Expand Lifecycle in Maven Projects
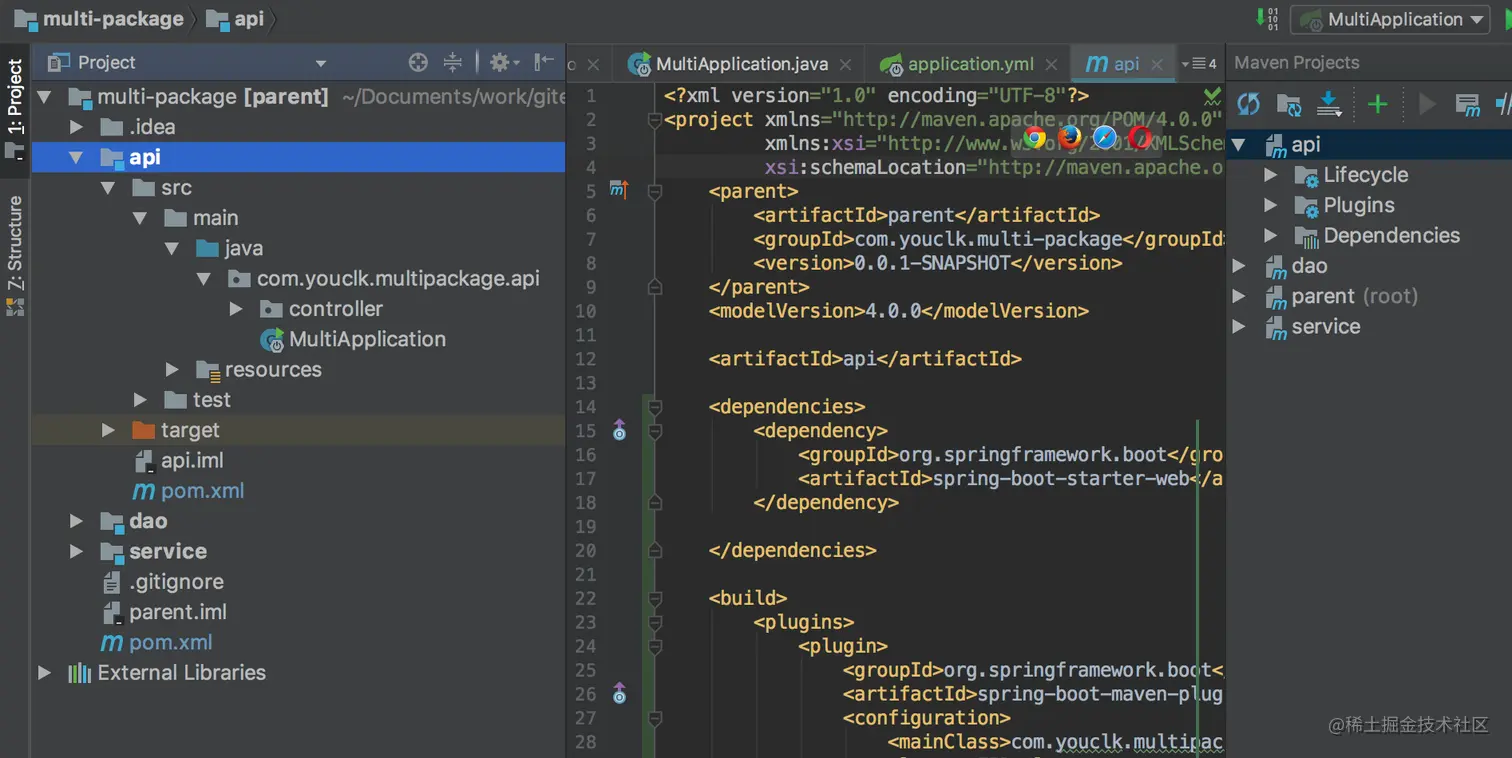This screenshot has width=1512, height=758. click(1271, 175)
